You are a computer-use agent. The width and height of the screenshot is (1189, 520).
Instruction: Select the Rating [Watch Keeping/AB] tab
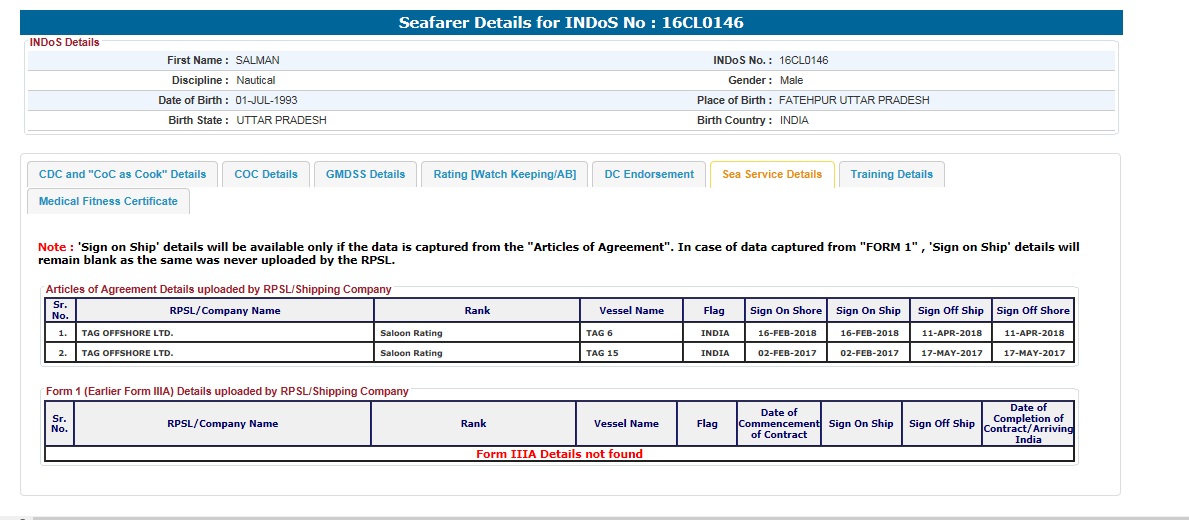(504, 174)
